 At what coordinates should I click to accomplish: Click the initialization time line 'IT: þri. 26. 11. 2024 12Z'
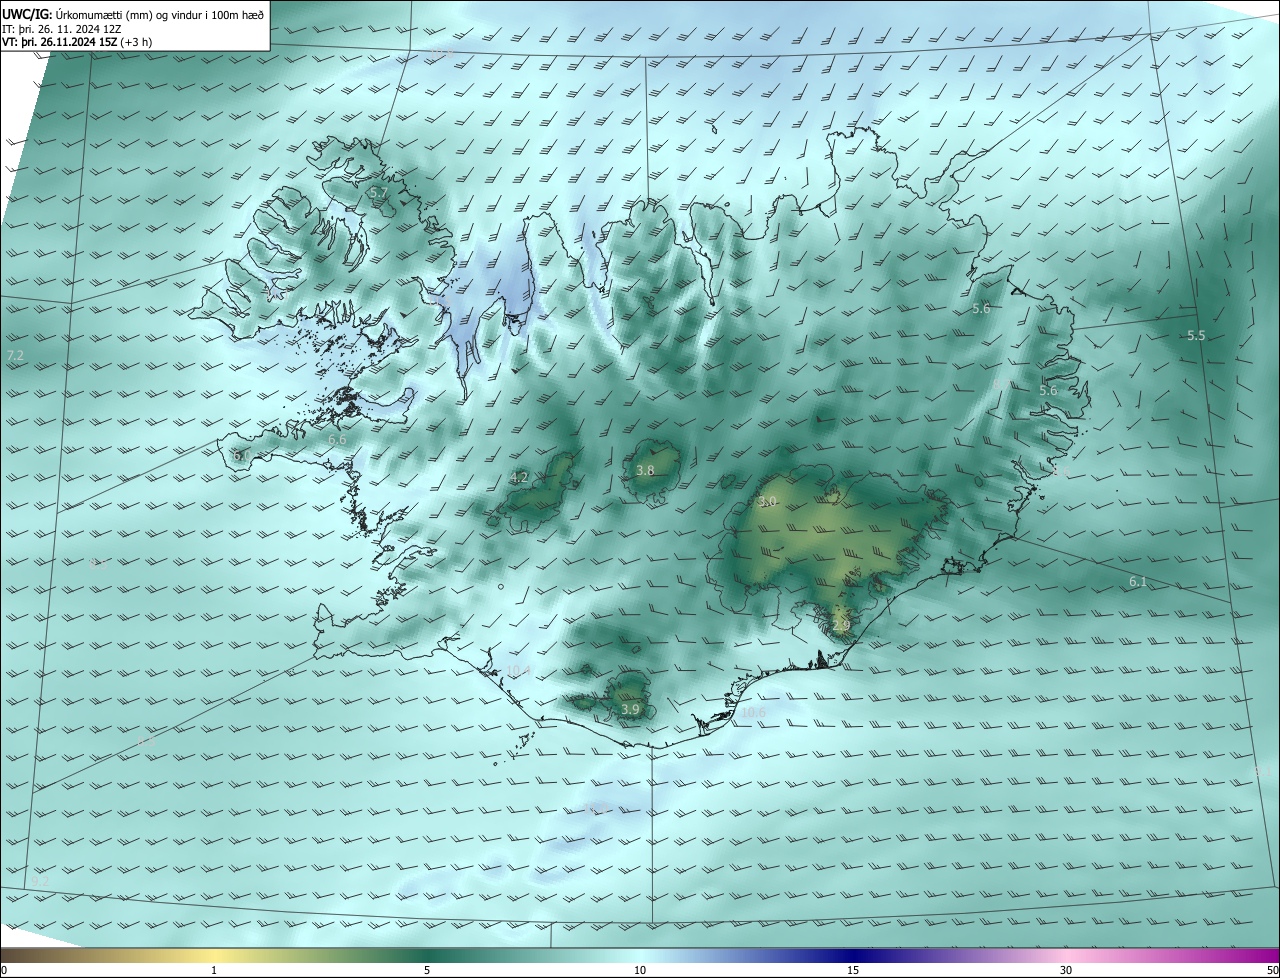click(x=62, y=29)
